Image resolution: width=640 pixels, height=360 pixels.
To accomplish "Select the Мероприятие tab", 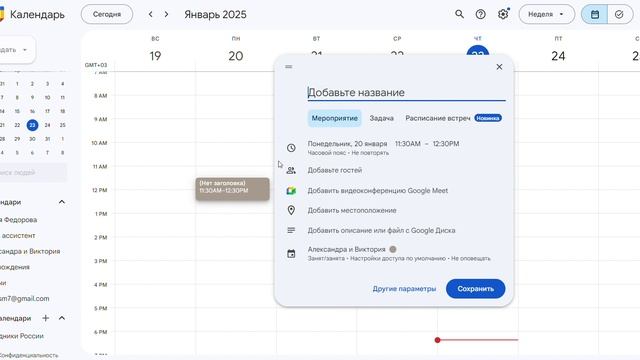I will pyautogui.click(x=334, y=118).
